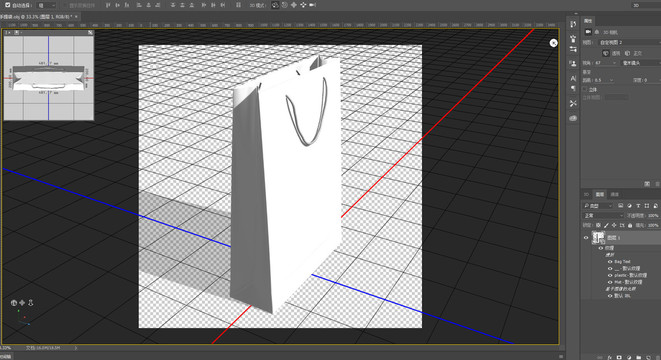Open the tools presets (crossed tools) dock icon
Image resolution: width=661 pixels, height=360 pixels.
573,103
